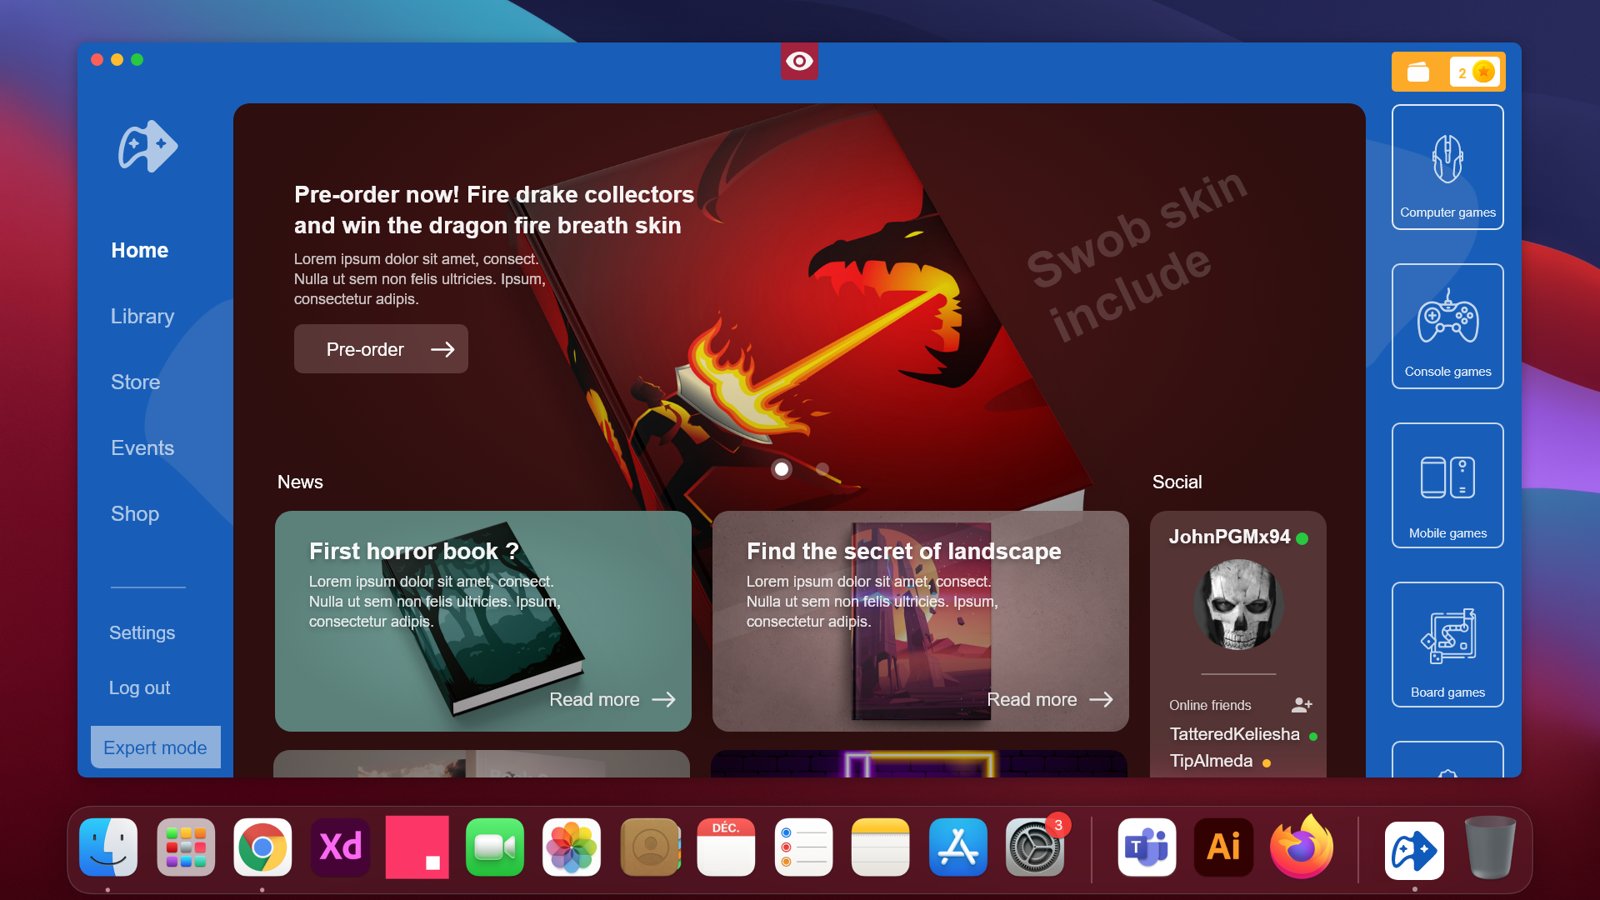
Task: Open the gamepad app icon in dock
Action: [x=1414, y=850]
